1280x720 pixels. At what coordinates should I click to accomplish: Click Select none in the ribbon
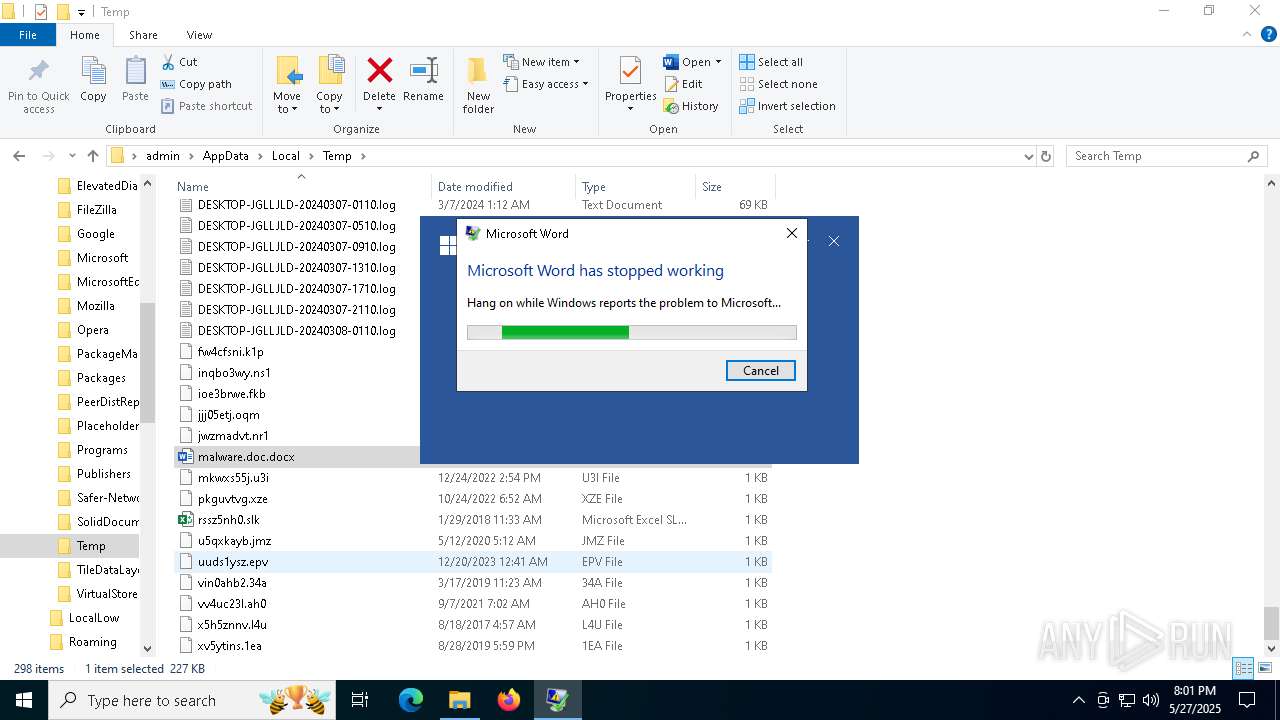pos(778,84)
